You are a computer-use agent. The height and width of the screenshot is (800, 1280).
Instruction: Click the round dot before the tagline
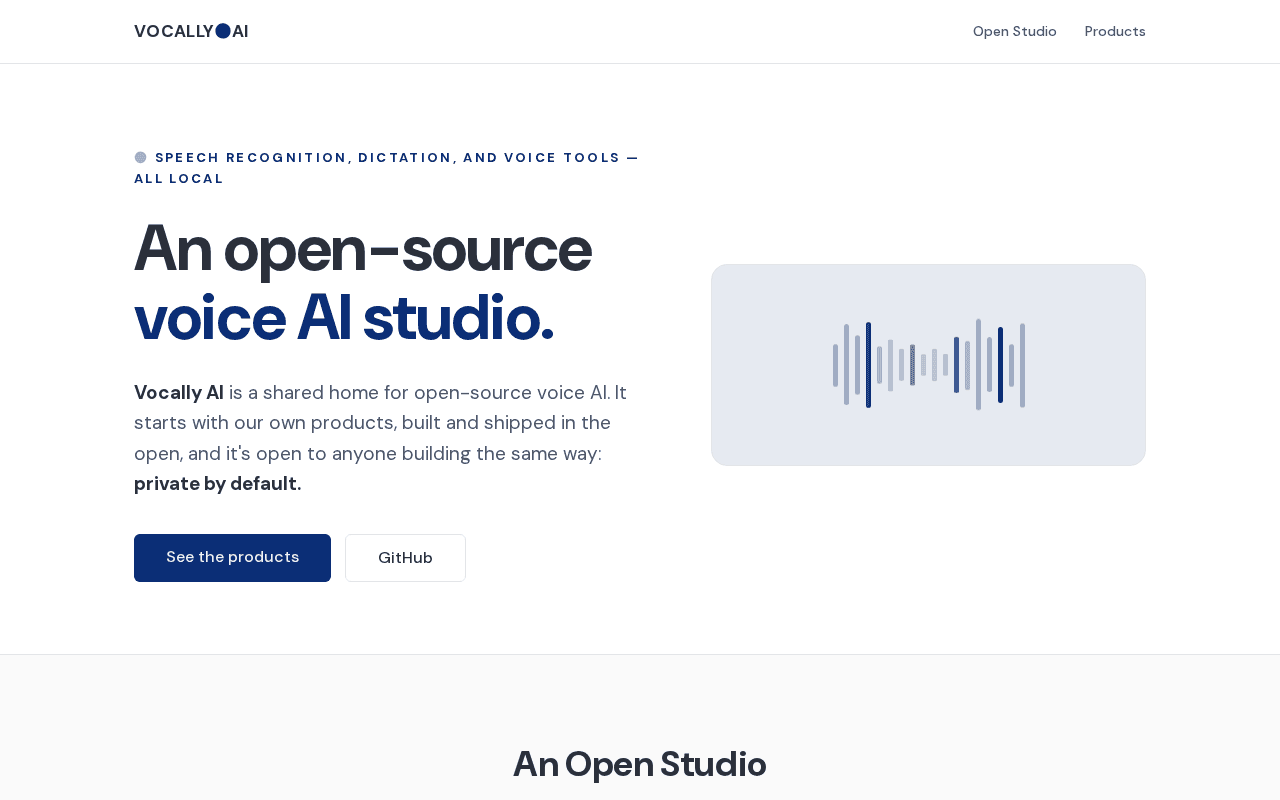141,157
